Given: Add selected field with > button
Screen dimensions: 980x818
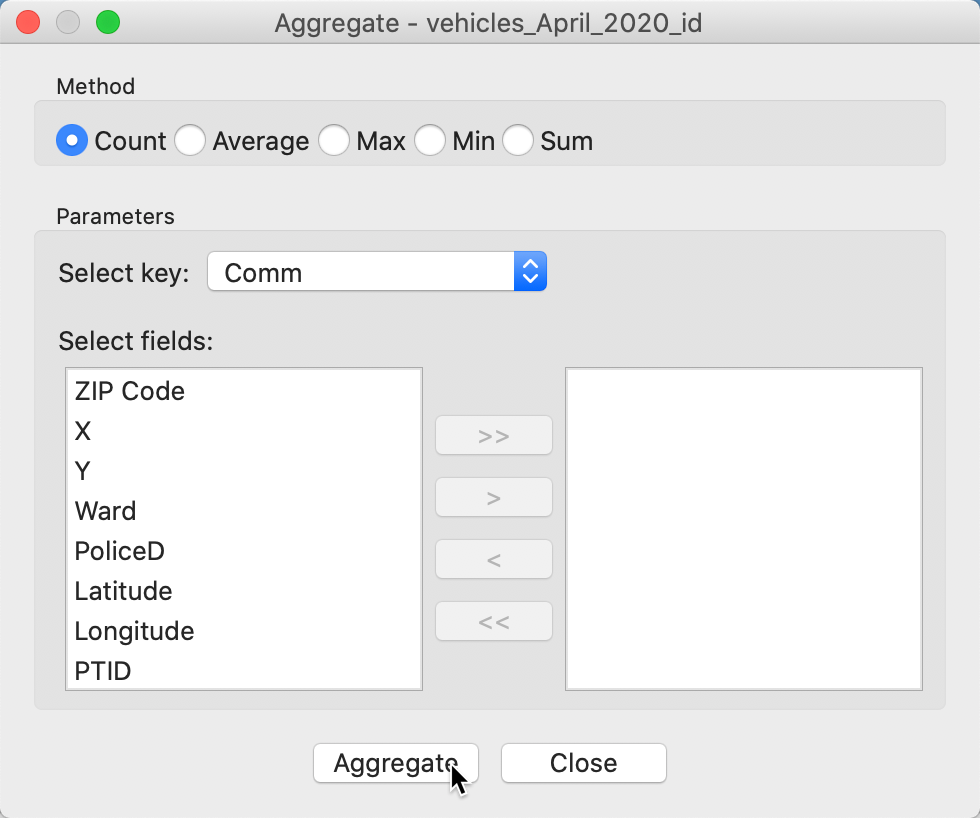Looking at the screenshot, I should click(494, 497).
